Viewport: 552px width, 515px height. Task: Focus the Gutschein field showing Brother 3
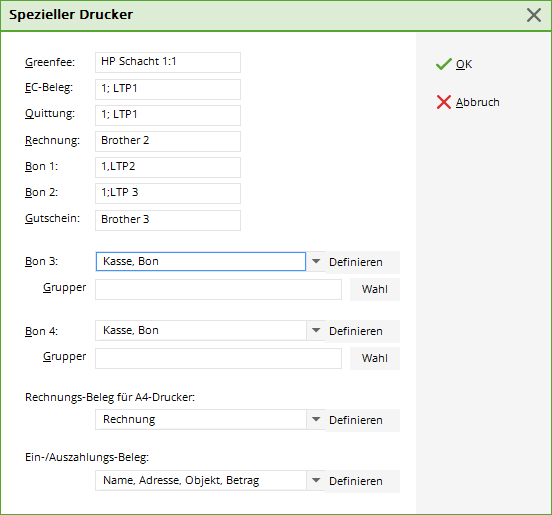tap(168, 220)
